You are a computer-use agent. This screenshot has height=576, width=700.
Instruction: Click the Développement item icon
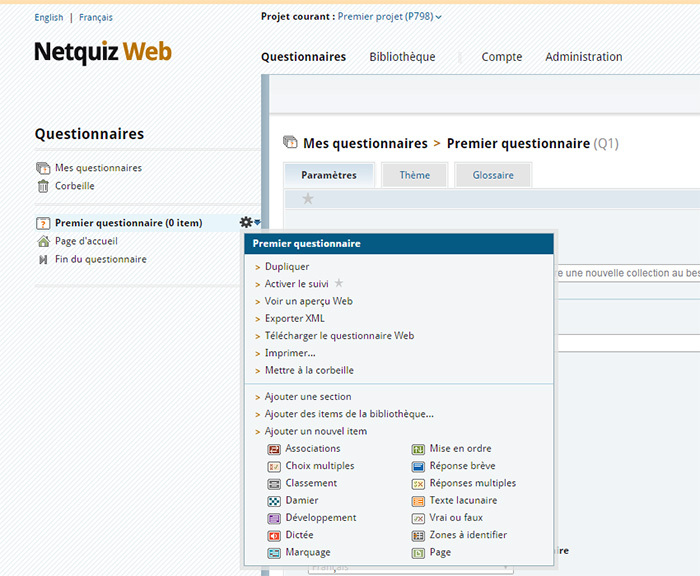coord(274,518)
